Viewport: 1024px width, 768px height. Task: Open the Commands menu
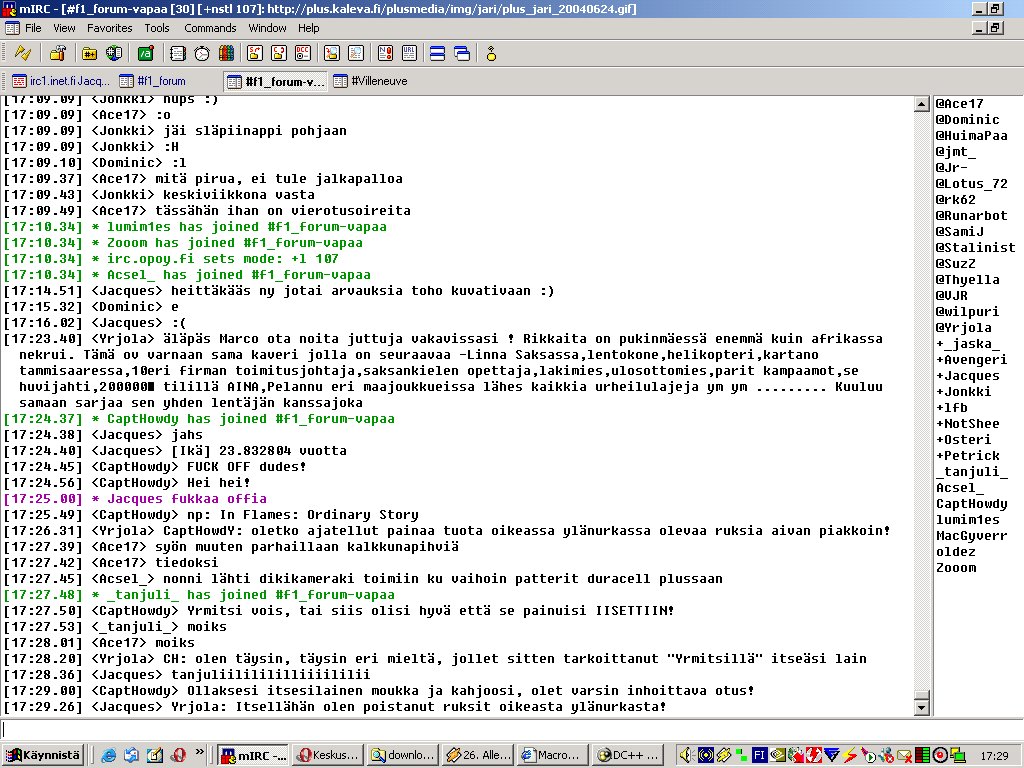point(210,28)
